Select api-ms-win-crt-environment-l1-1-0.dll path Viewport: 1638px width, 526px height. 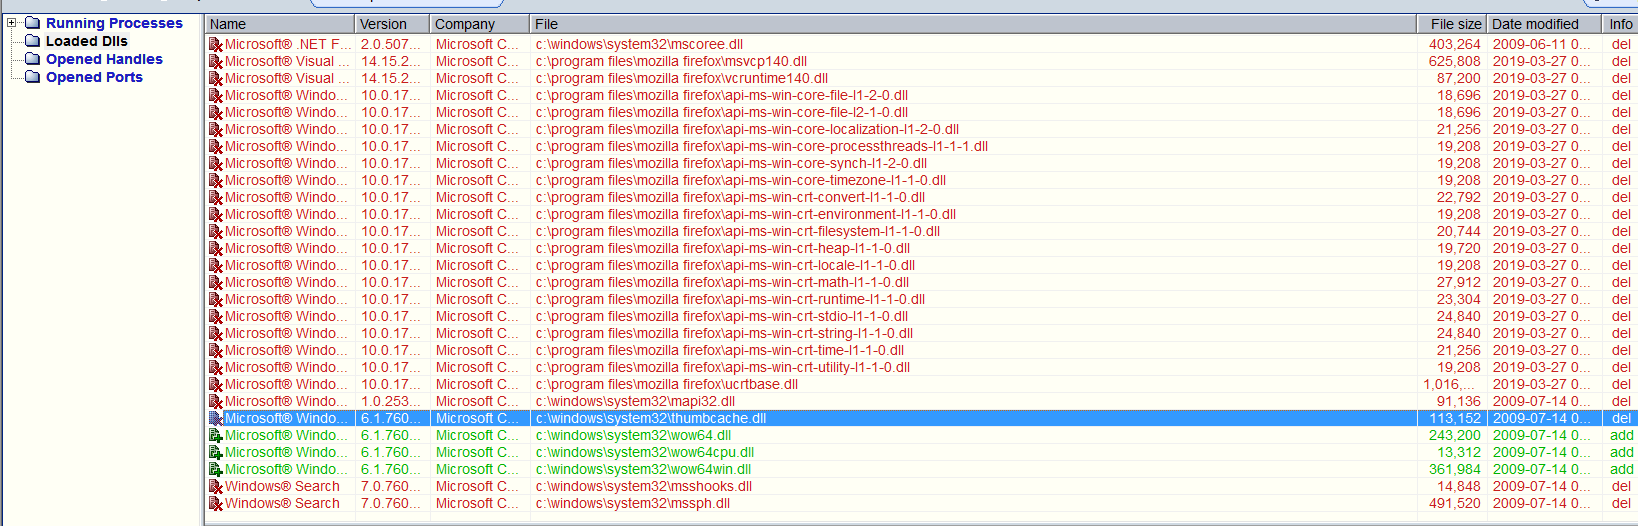pyautogui.click(x=745, y=214)
